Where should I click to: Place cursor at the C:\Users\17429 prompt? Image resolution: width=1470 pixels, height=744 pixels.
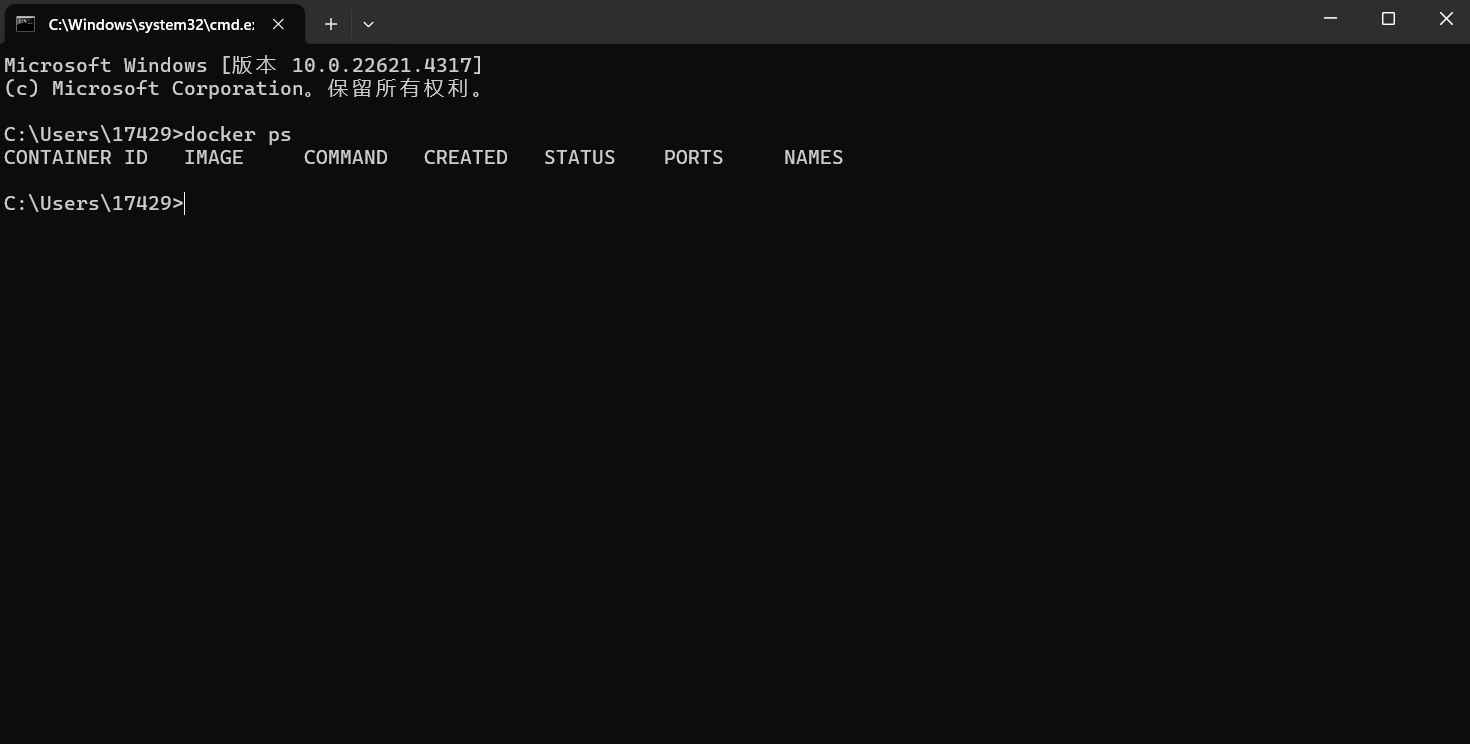pyautogui.click(x=90, y=203)
